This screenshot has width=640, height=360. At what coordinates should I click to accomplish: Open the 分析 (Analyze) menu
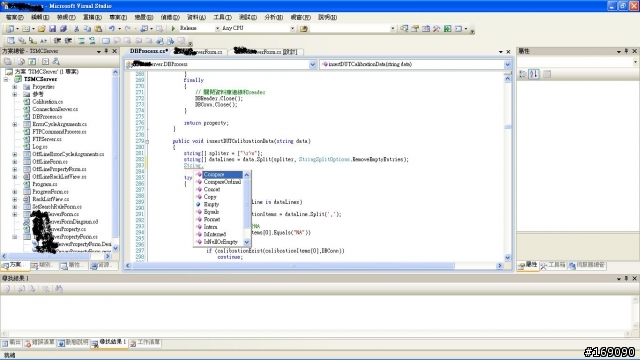tap(273, 17)
